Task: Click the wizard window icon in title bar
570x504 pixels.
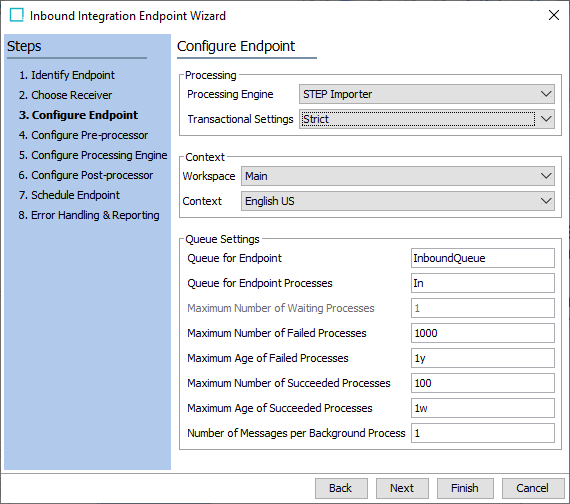Action: (x=17, y=15)
